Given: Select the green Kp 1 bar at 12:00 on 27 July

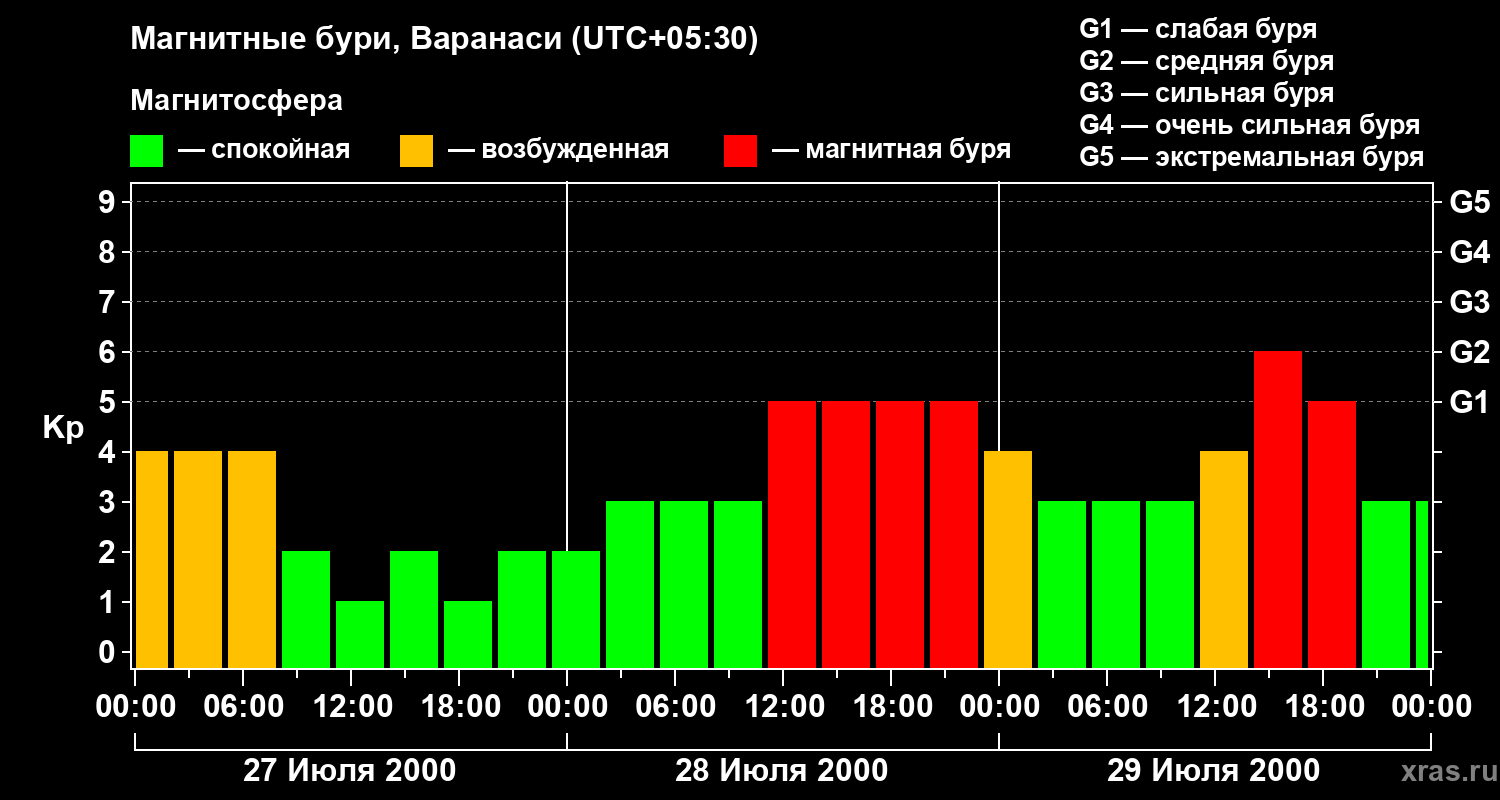Looking at the screenshot, I should point(360,634).
